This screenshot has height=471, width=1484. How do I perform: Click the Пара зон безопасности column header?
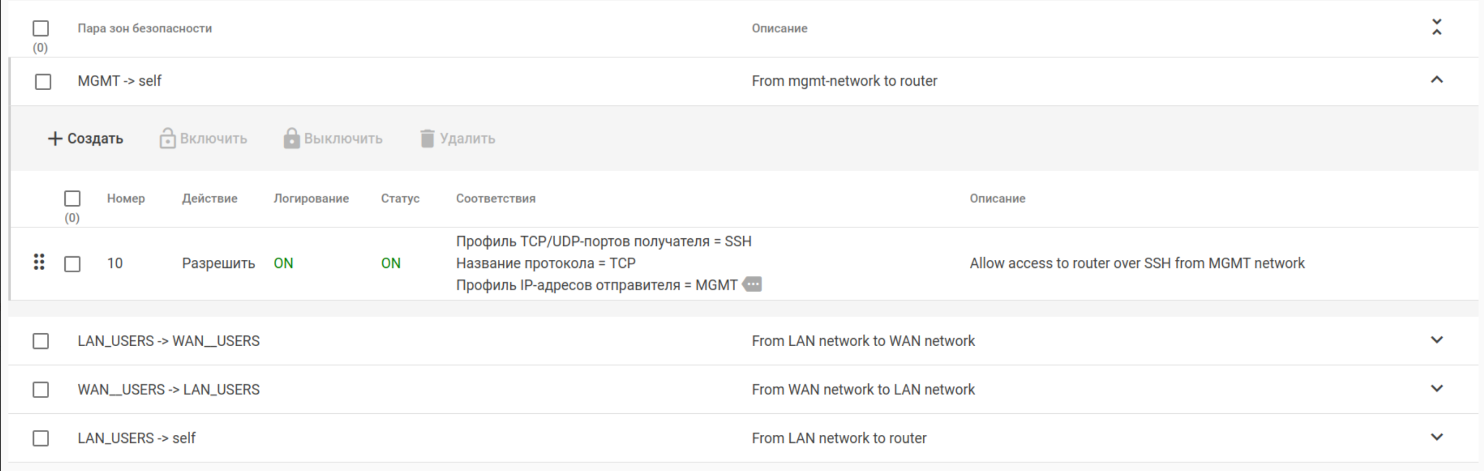point(145,29)
